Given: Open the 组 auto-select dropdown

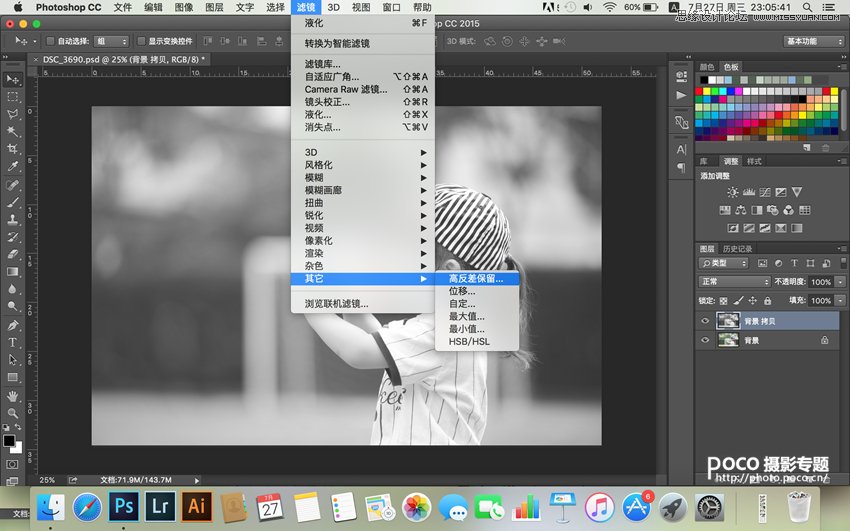Looking at the screenshot, I should 111,42.
